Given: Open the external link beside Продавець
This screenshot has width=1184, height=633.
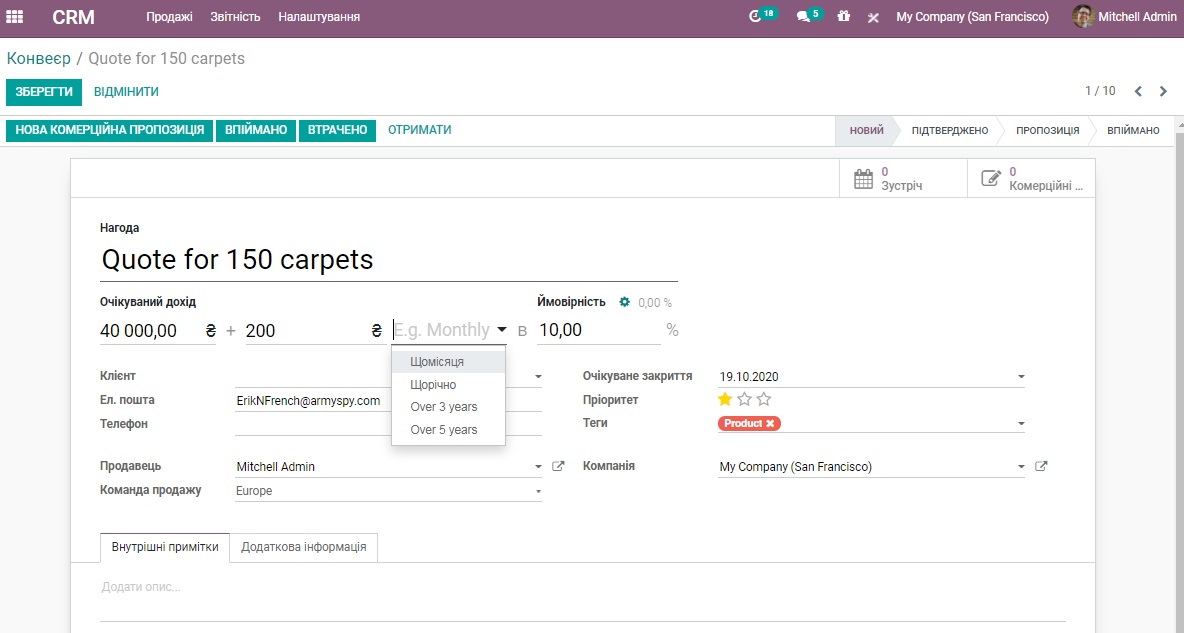Looking at the screenshot, I should pyautogui.click(x=559, y=467).
